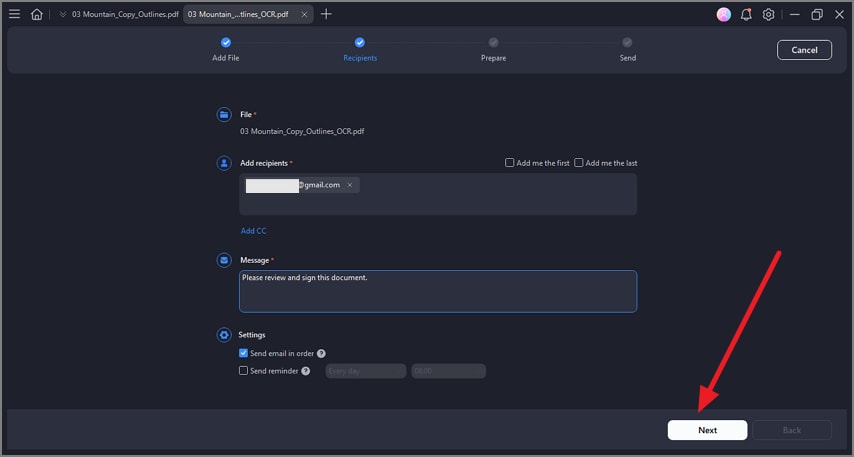Viewport: 854px width, 457px height.
Task: Go to the Prepare step
Action: pyautogui.click(x=493, y=50)
